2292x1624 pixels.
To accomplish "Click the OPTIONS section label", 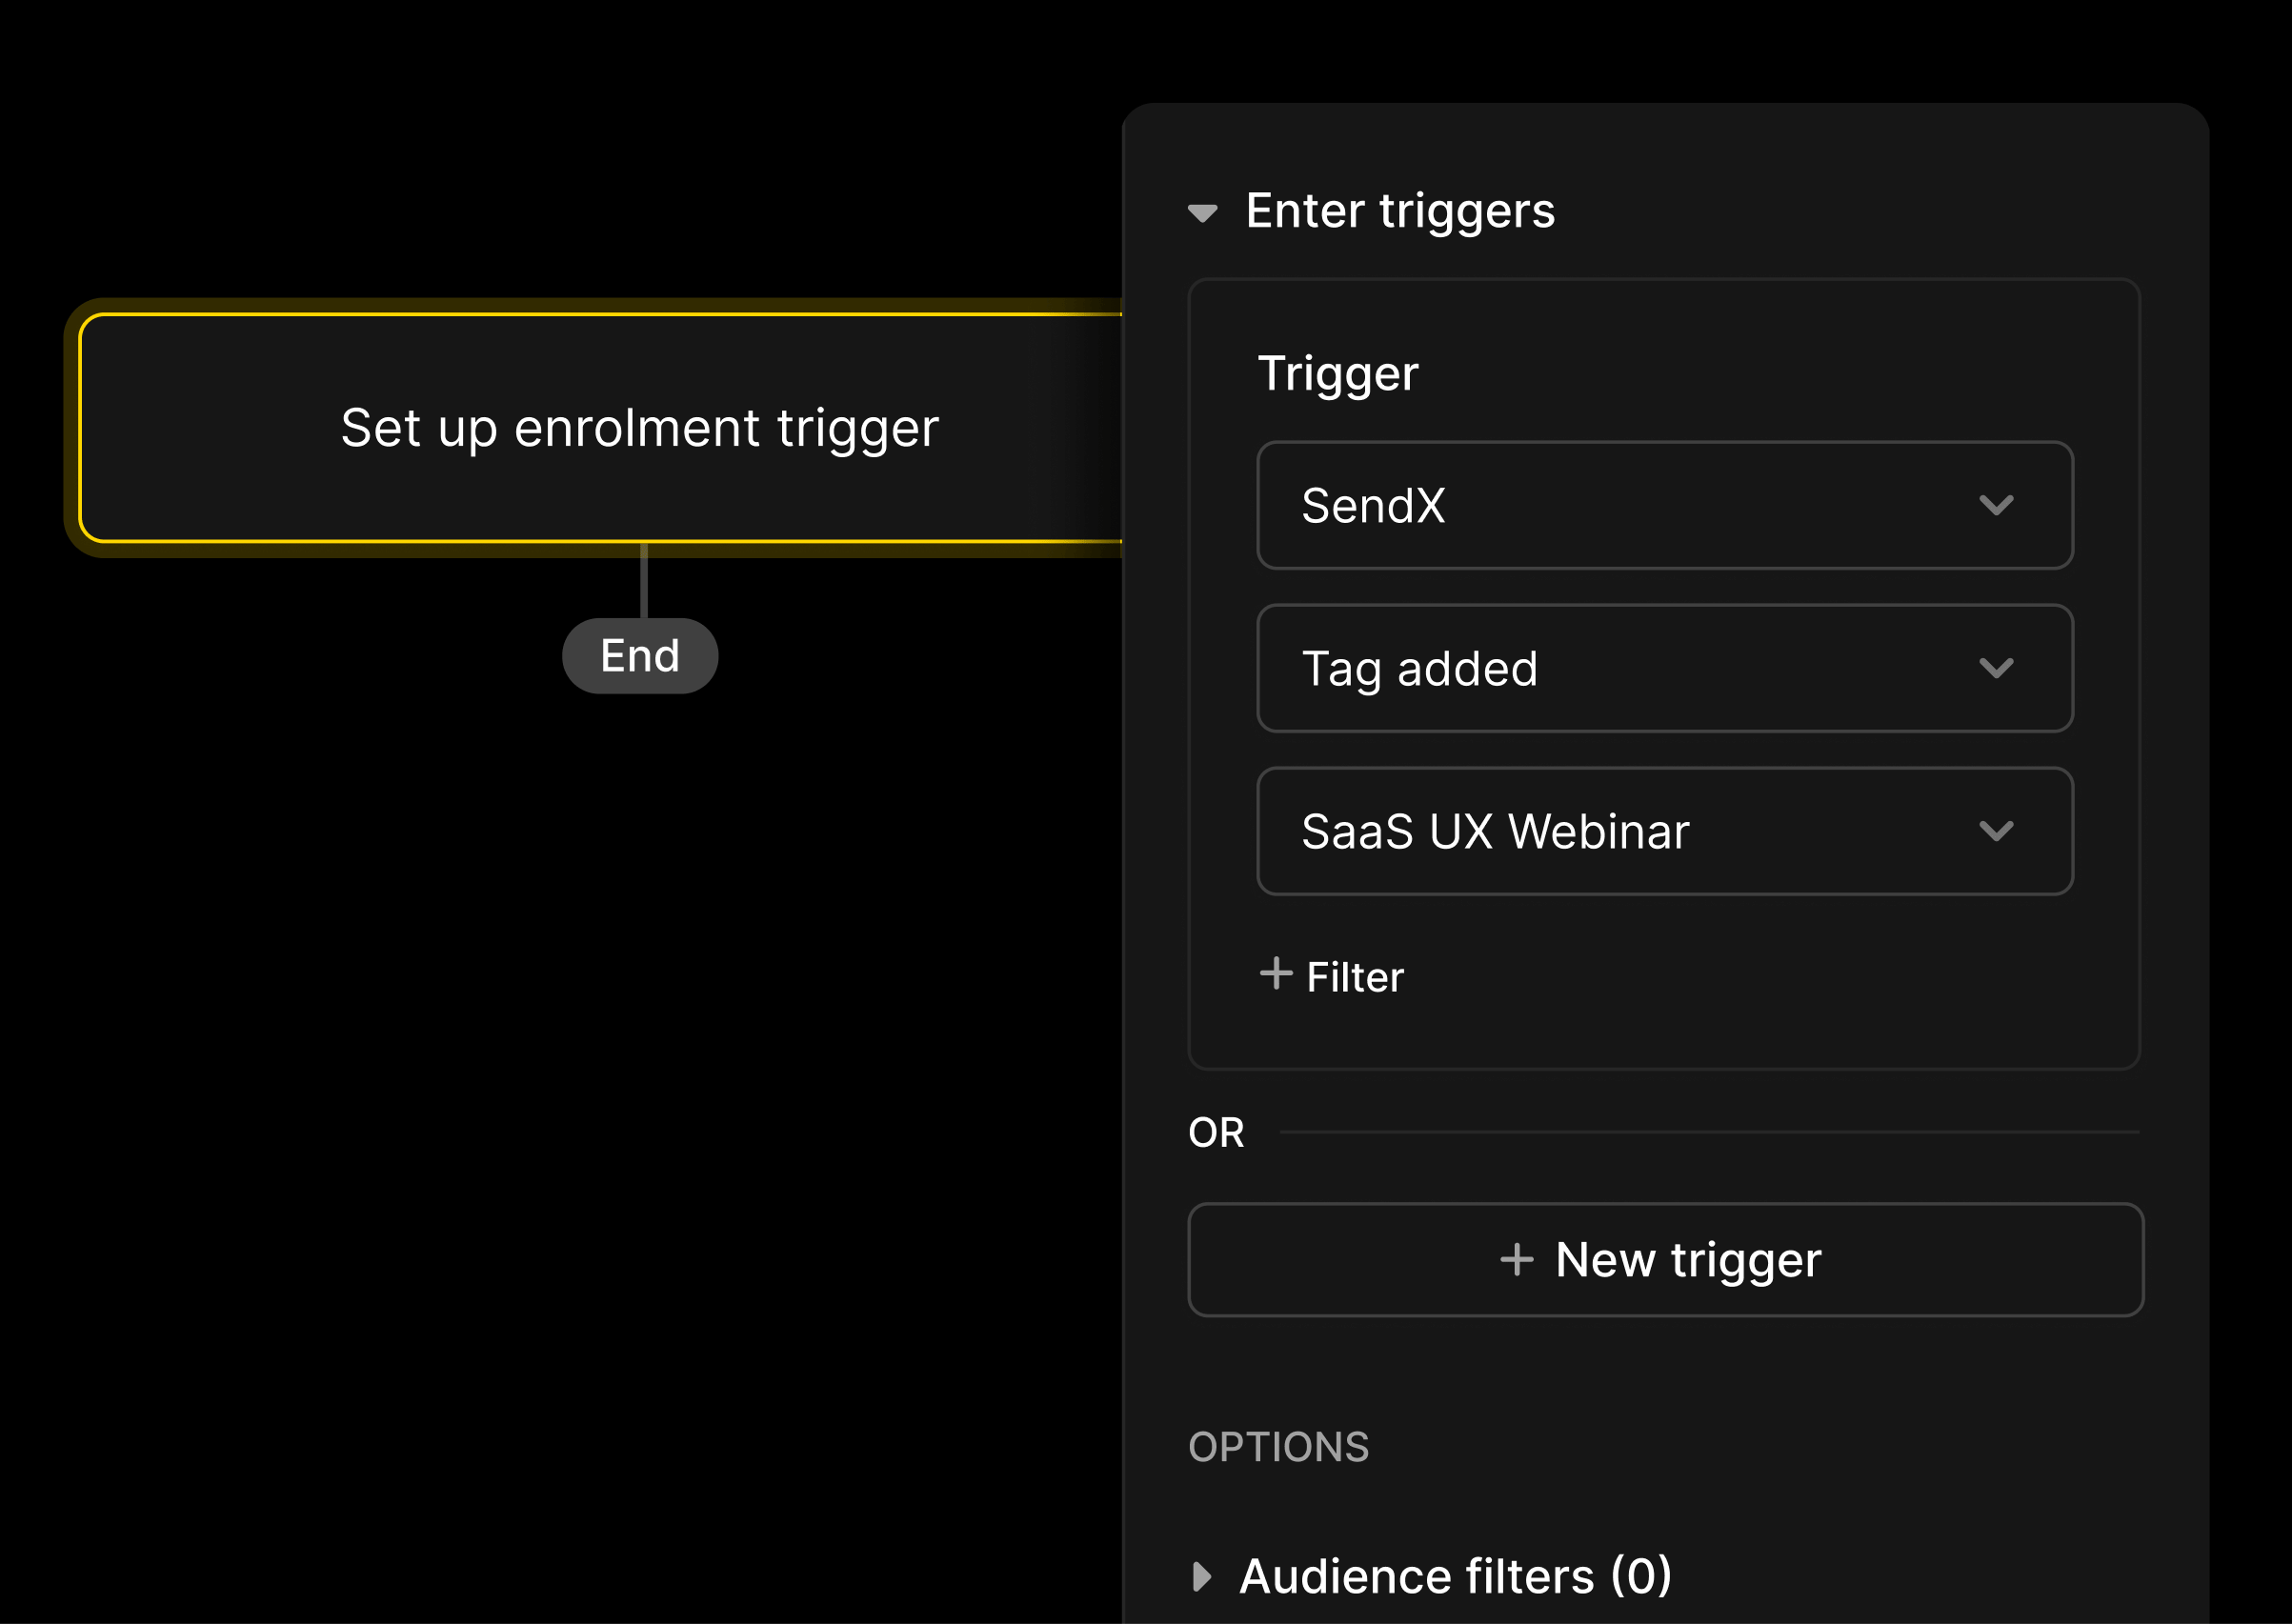I will [x=1279, y=1447].
